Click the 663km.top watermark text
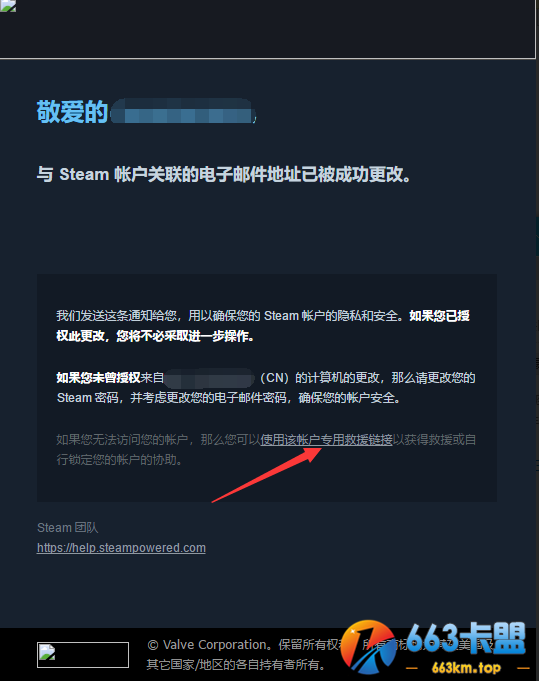Image resolution: width=539 pixels, height=681 pixels. pos(466,668)
